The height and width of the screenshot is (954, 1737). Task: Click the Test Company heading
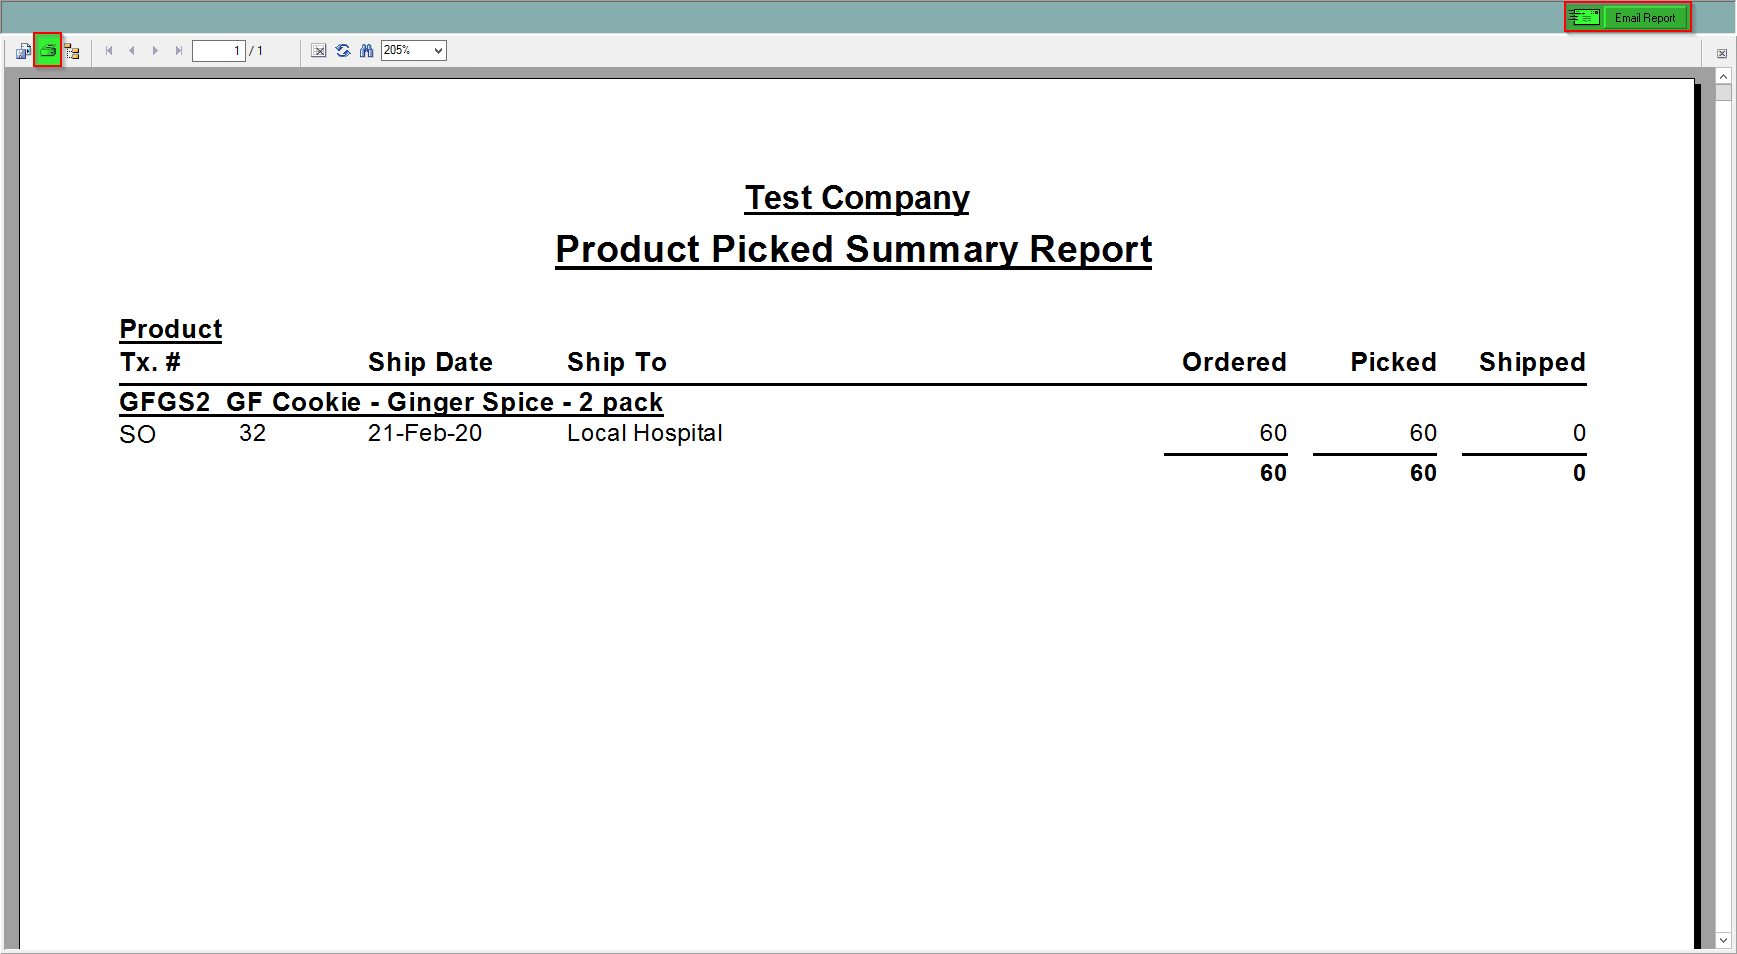tap(857, 198)
